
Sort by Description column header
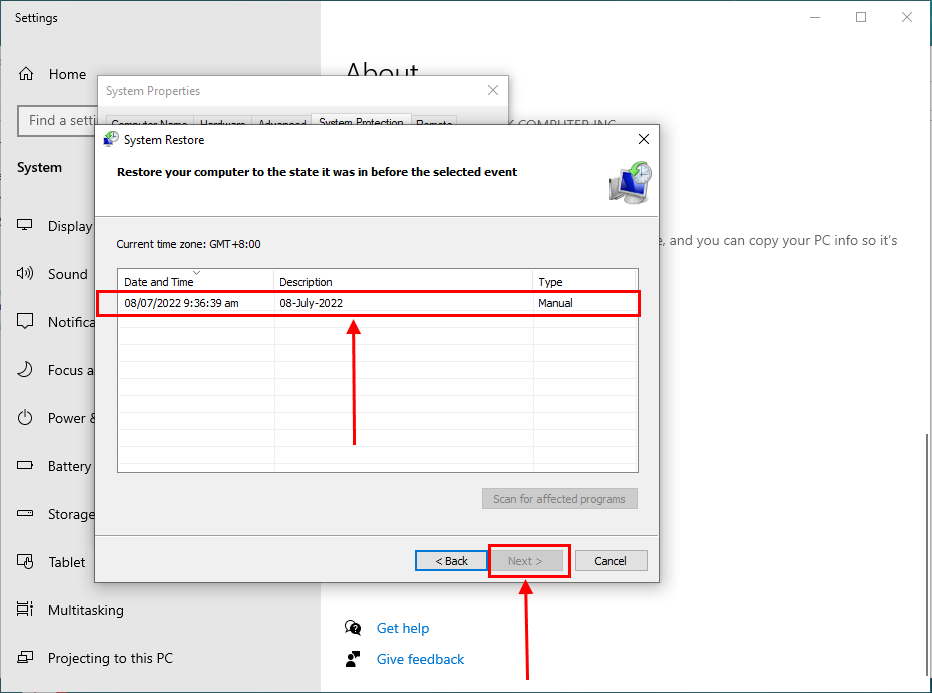point(403,281)
